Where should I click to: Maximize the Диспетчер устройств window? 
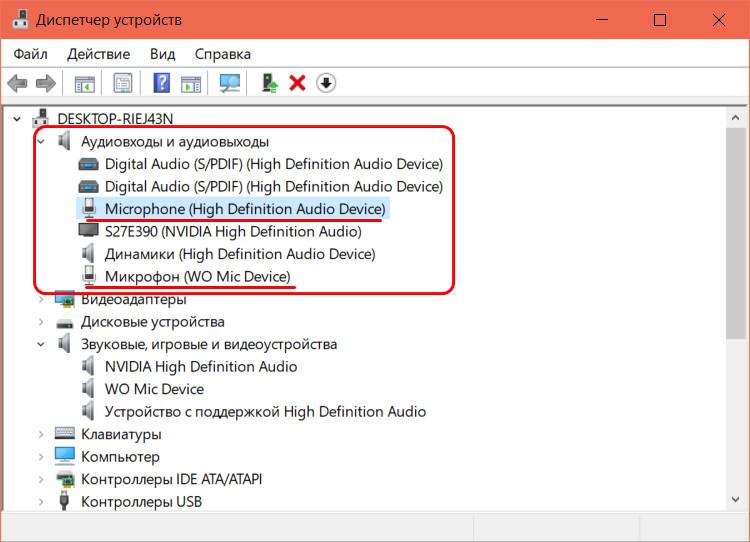pos(660,20)
